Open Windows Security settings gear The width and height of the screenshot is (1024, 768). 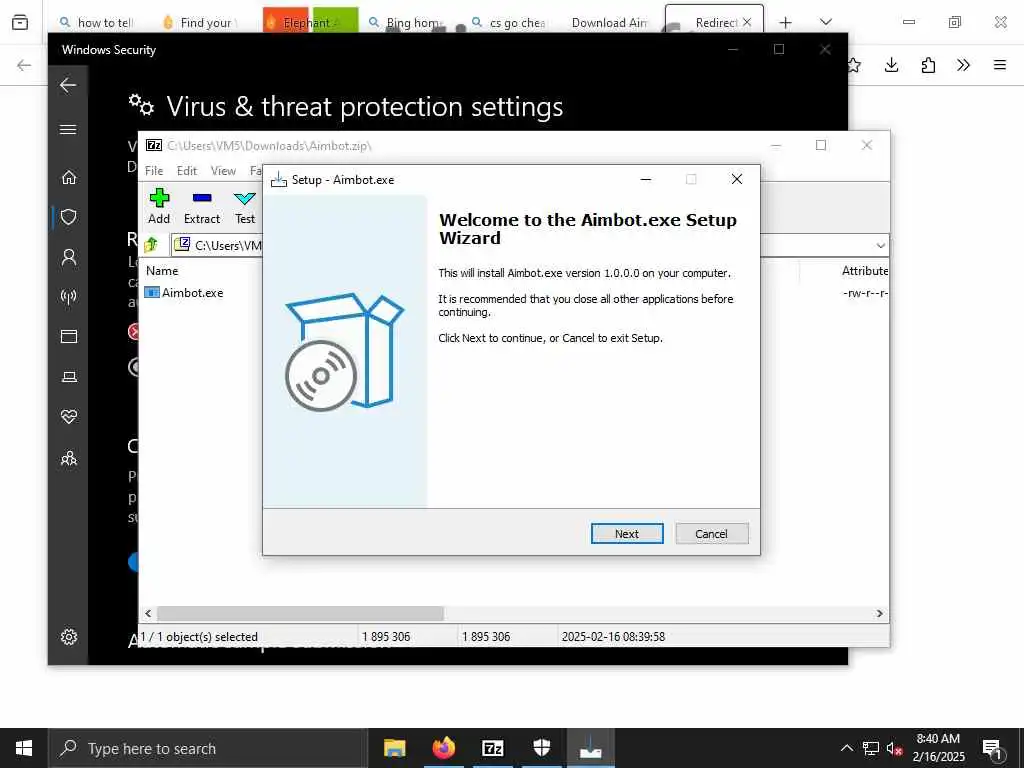(69, 637)
